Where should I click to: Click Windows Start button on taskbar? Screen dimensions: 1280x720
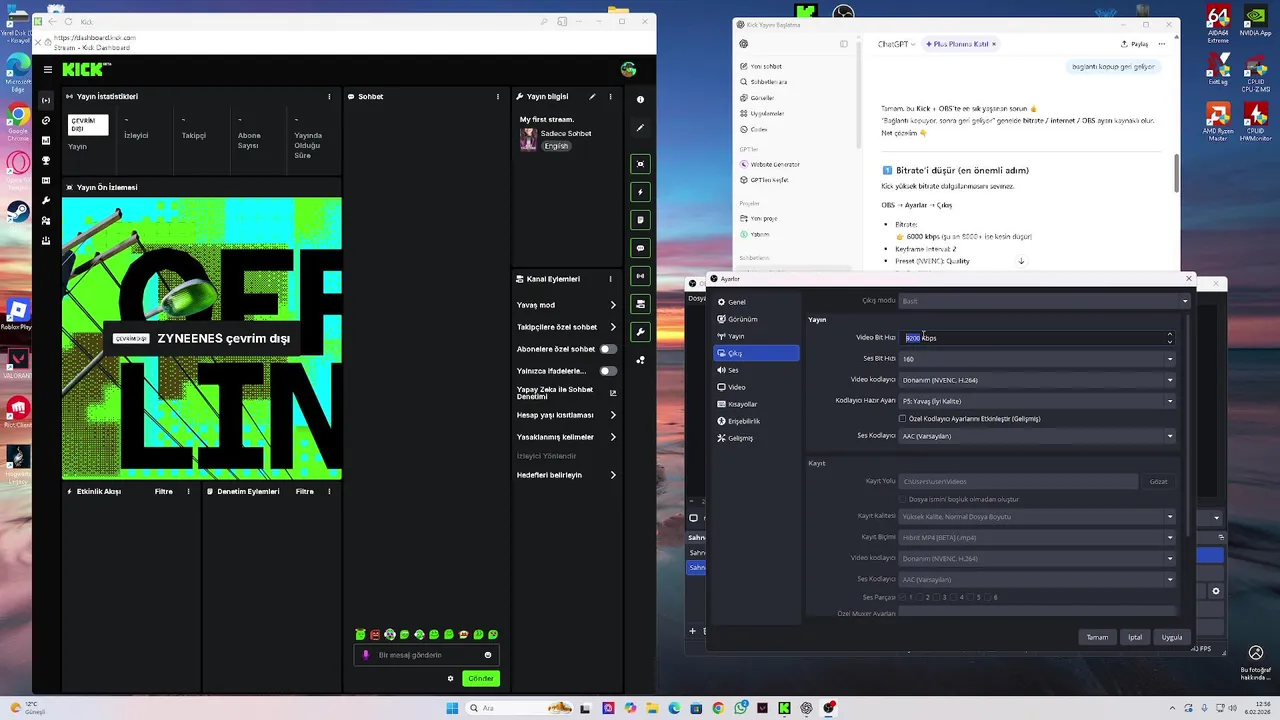tap(452, 708)
